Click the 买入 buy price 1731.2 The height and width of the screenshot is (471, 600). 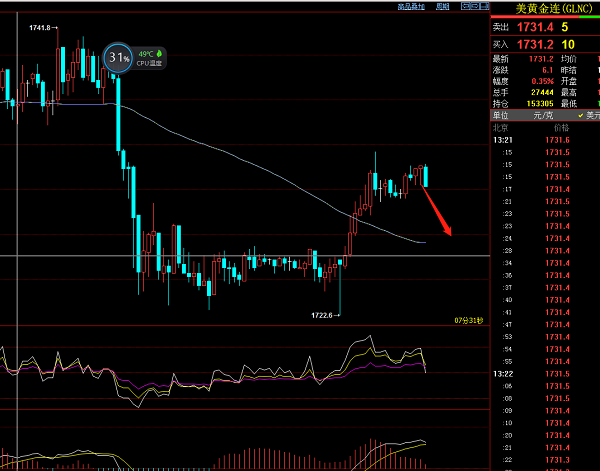tap(534, 45)
